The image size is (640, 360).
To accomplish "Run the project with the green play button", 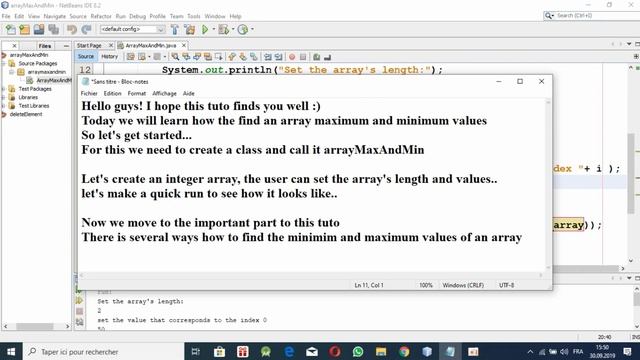I will [205, 29].
